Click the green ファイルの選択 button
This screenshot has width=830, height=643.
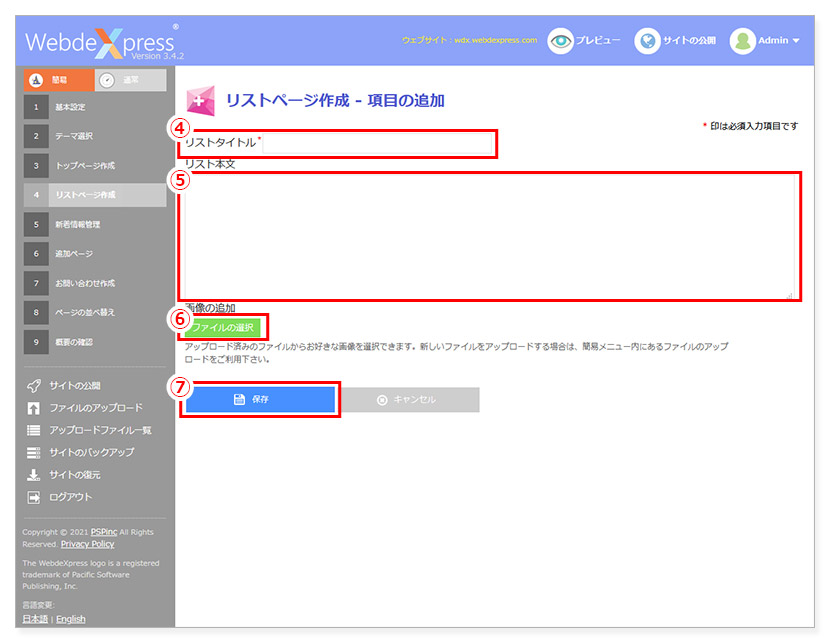pyautogui.click(x=223, y=328)
